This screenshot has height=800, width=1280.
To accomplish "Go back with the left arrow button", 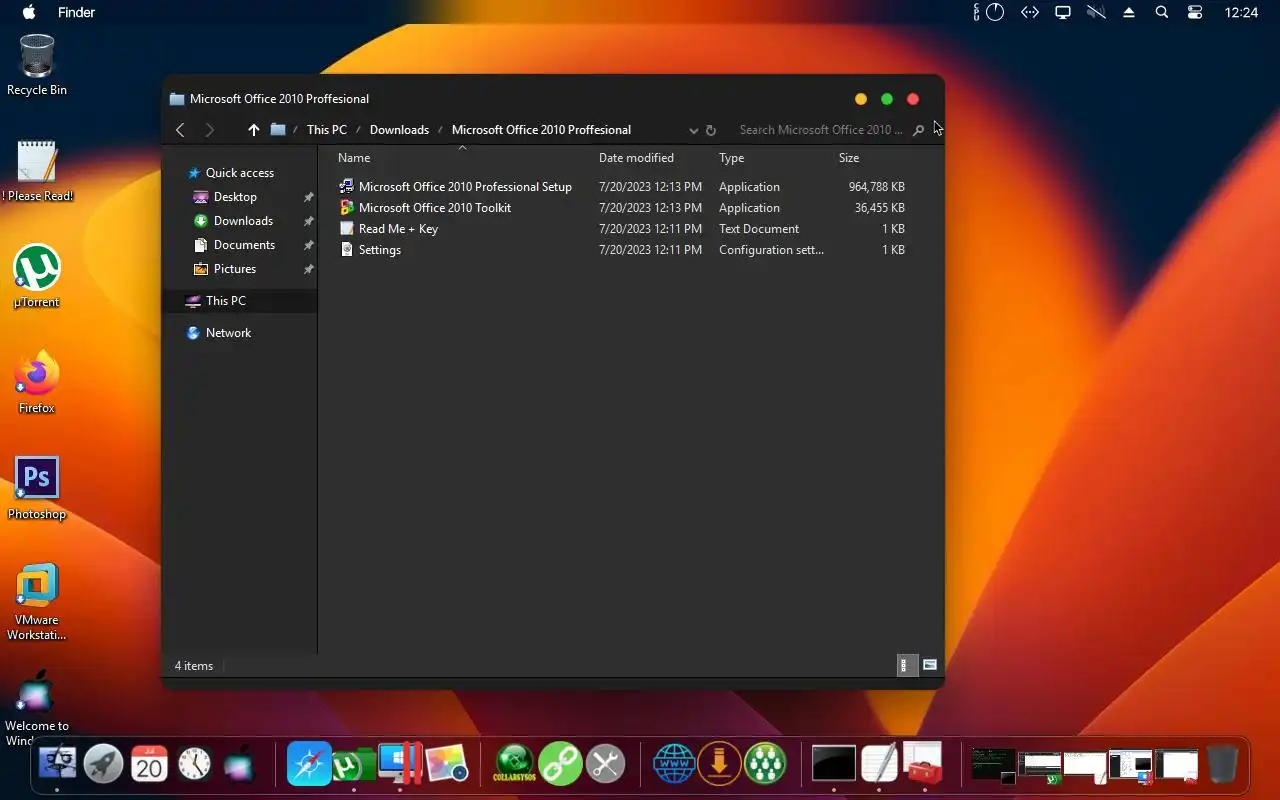I will (180, 130).
